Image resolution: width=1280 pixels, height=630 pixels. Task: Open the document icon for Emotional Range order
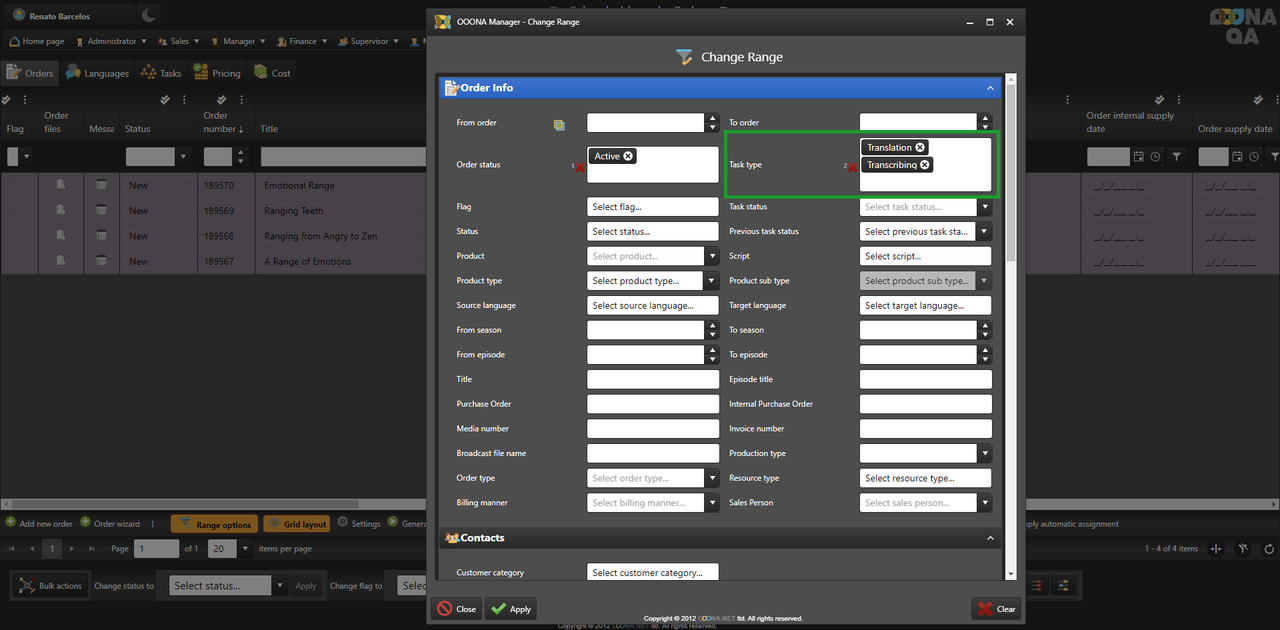61,185
